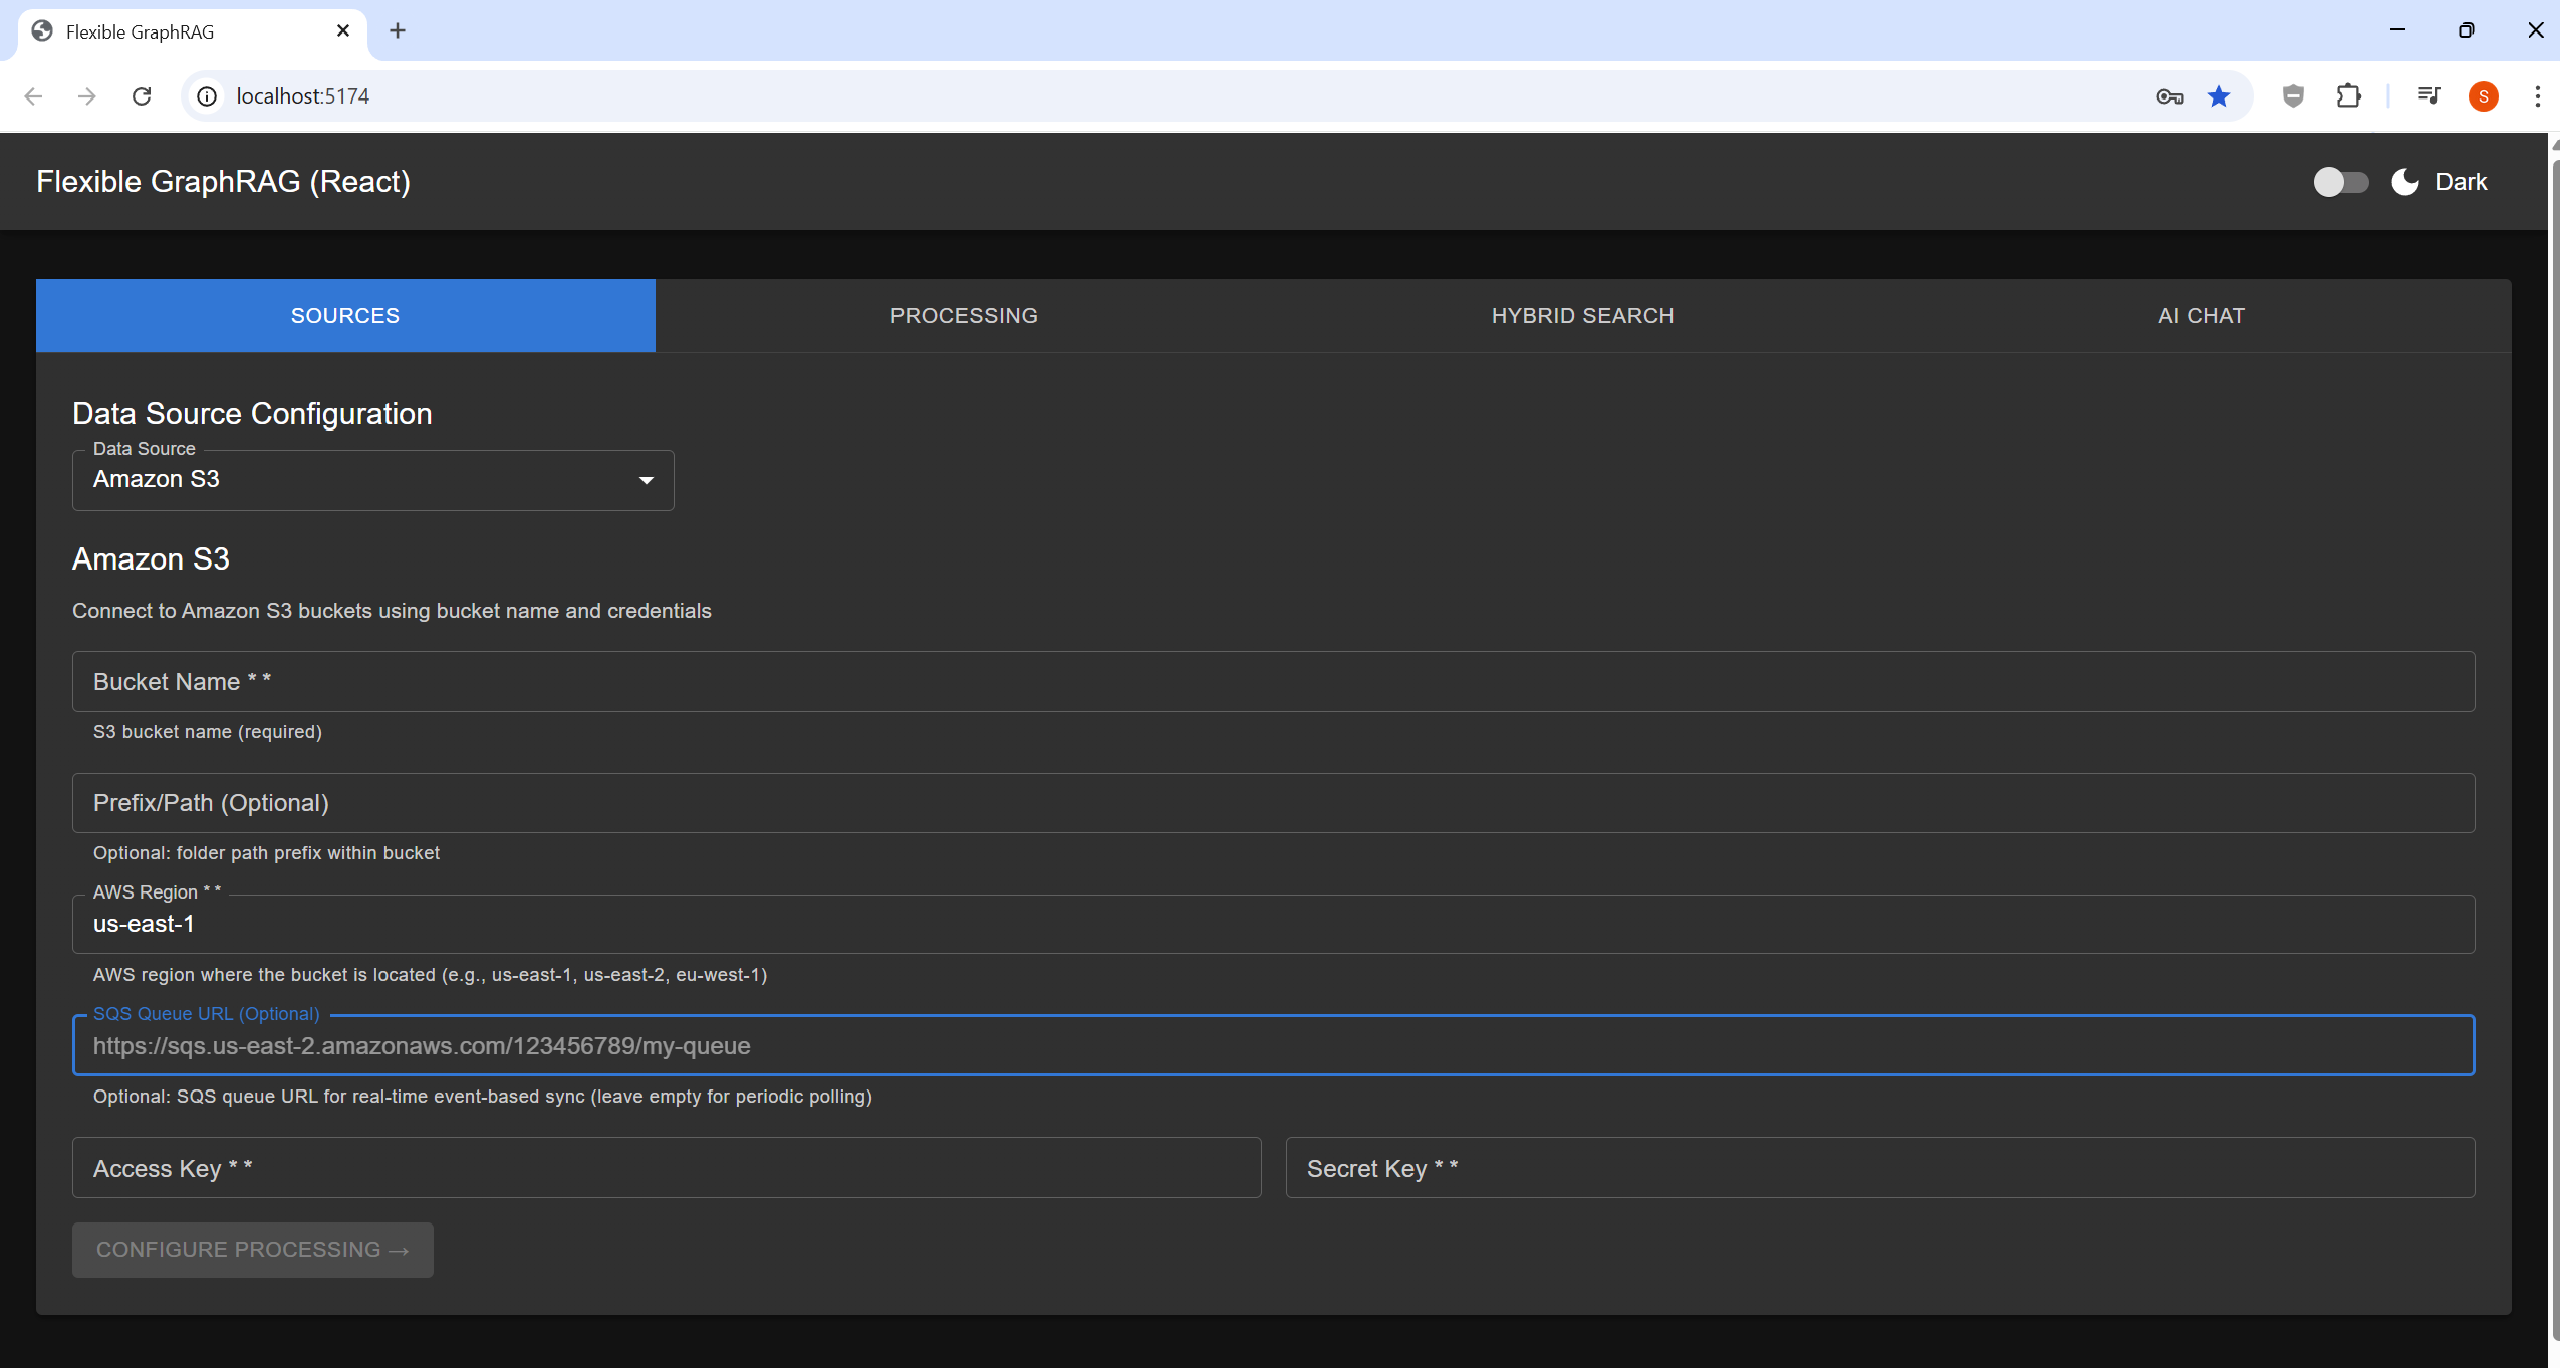Click the bookmark star in the address bar
The image size is (2560, 1368).
2219,96
